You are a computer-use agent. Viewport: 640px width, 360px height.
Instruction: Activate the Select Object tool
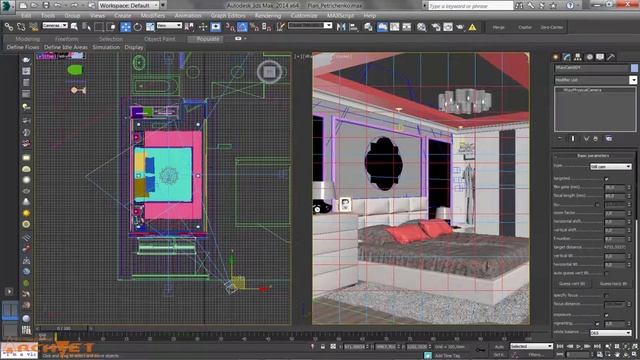click(x=74, y=27)
